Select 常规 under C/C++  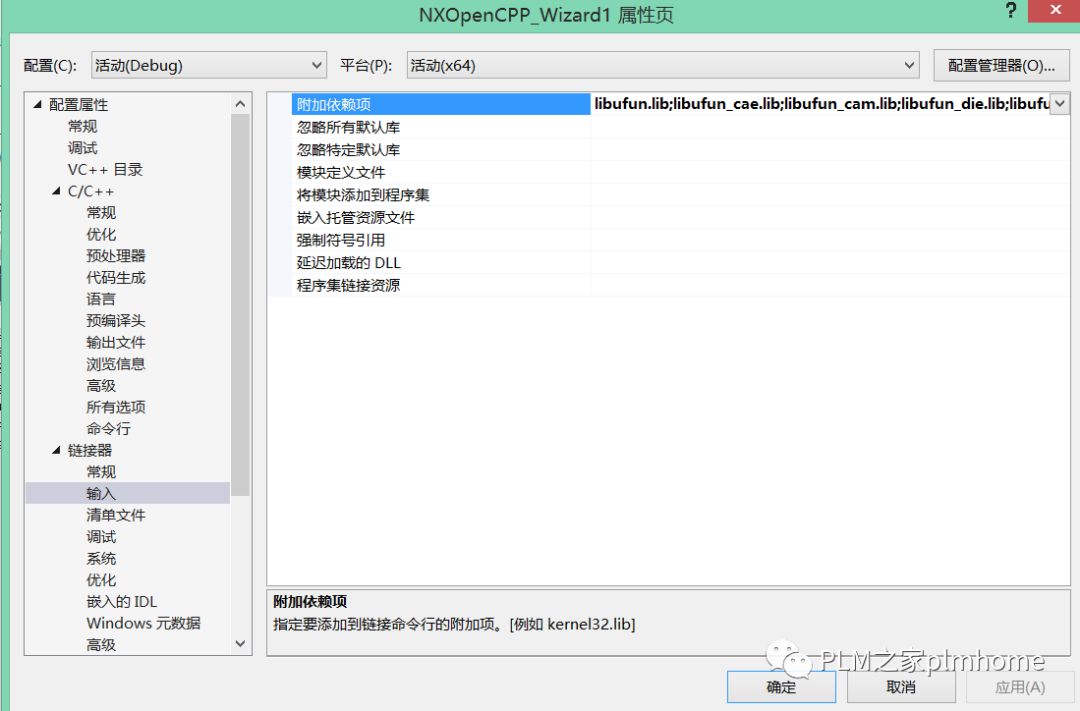101,213
